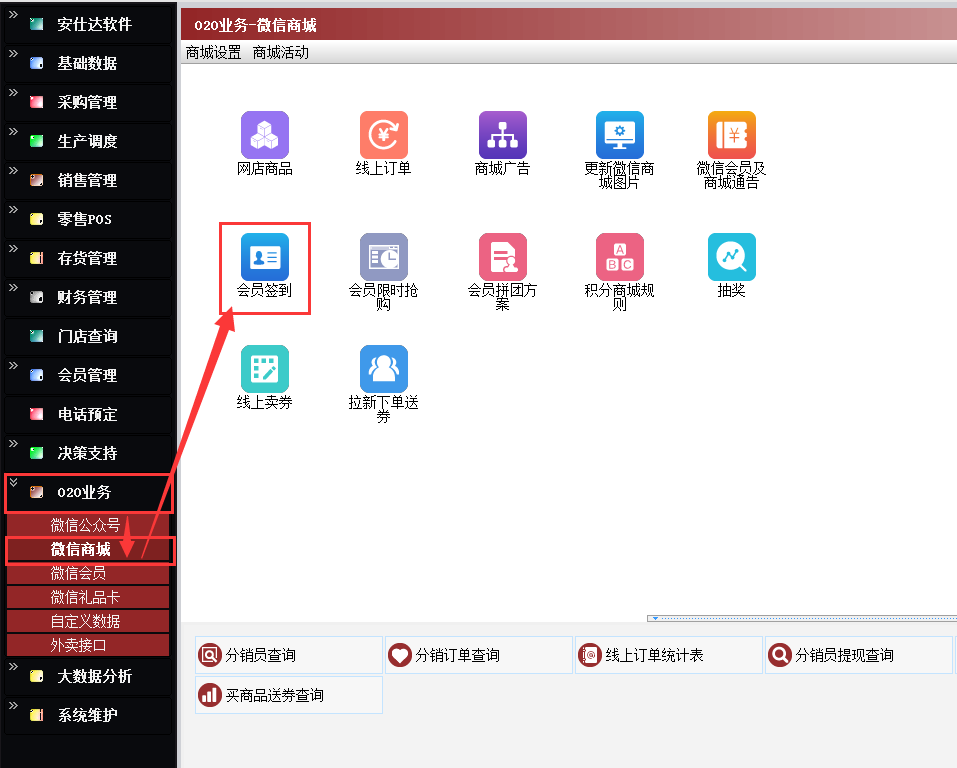Expand the 基础数据 chevron
957x768 pixels.
point(13,54)
